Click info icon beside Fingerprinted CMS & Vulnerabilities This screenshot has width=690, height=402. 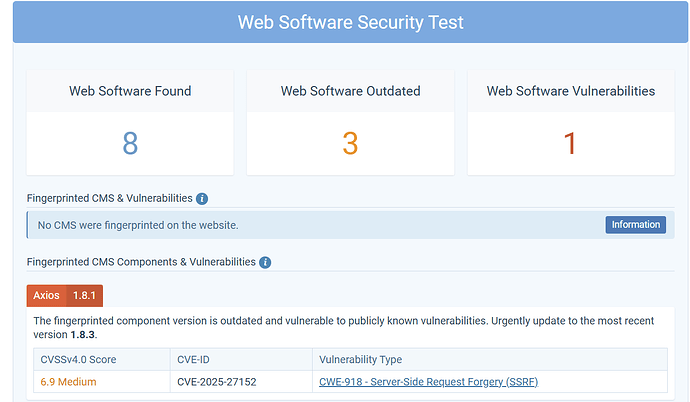[x=202, y=199]
